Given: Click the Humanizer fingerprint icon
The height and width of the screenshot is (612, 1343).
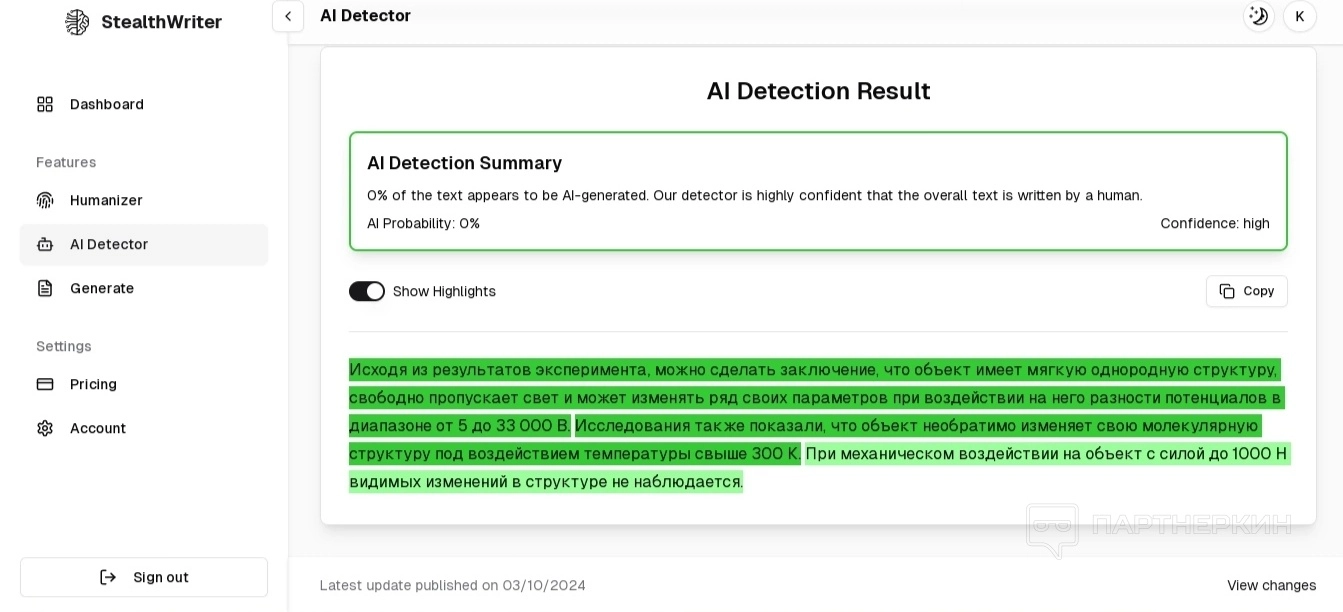Looking at the screenshot, I should point(45,200).
